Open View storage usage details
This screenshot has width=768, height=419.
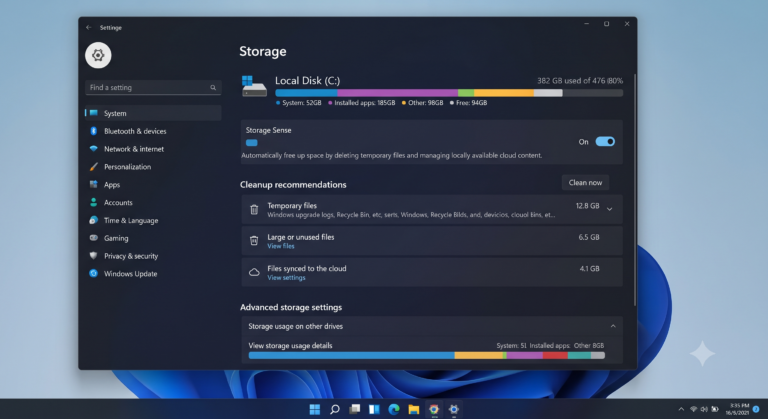(290, 345)
